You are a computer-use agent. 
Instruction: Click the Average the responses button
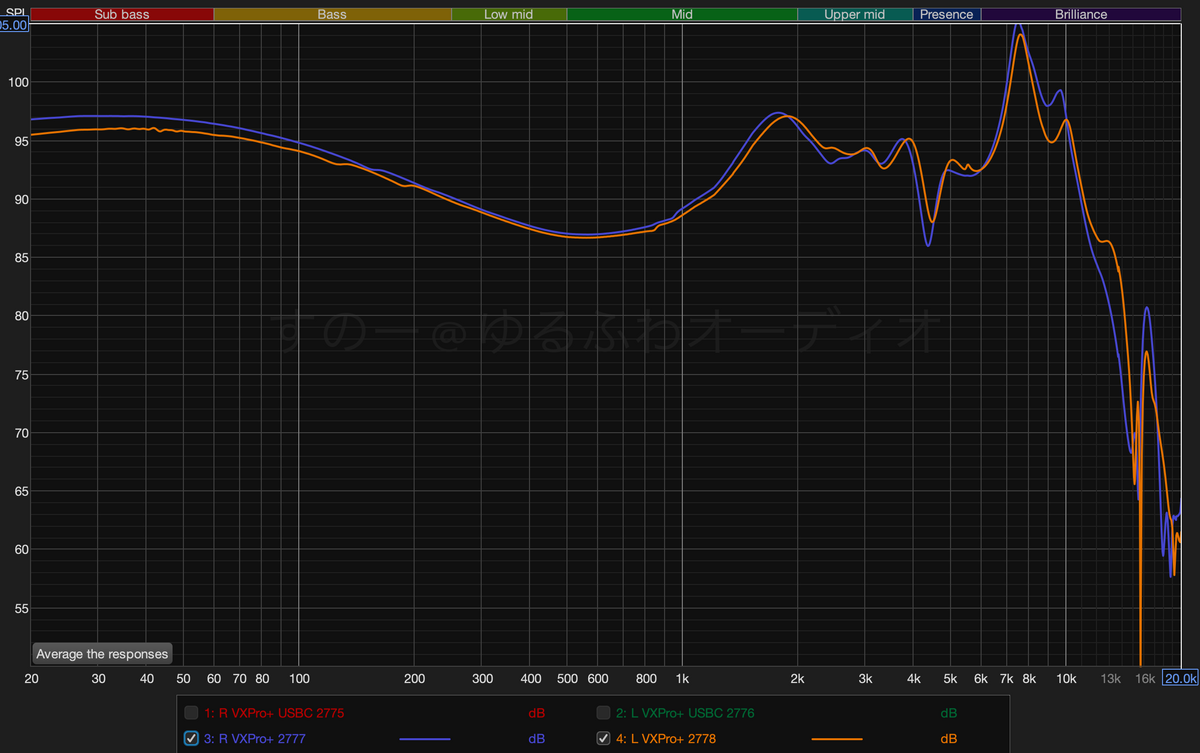click(x=102, y=654)
